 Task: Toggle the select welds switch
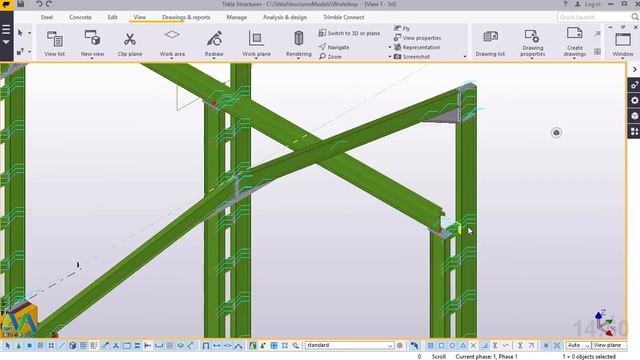105,345
